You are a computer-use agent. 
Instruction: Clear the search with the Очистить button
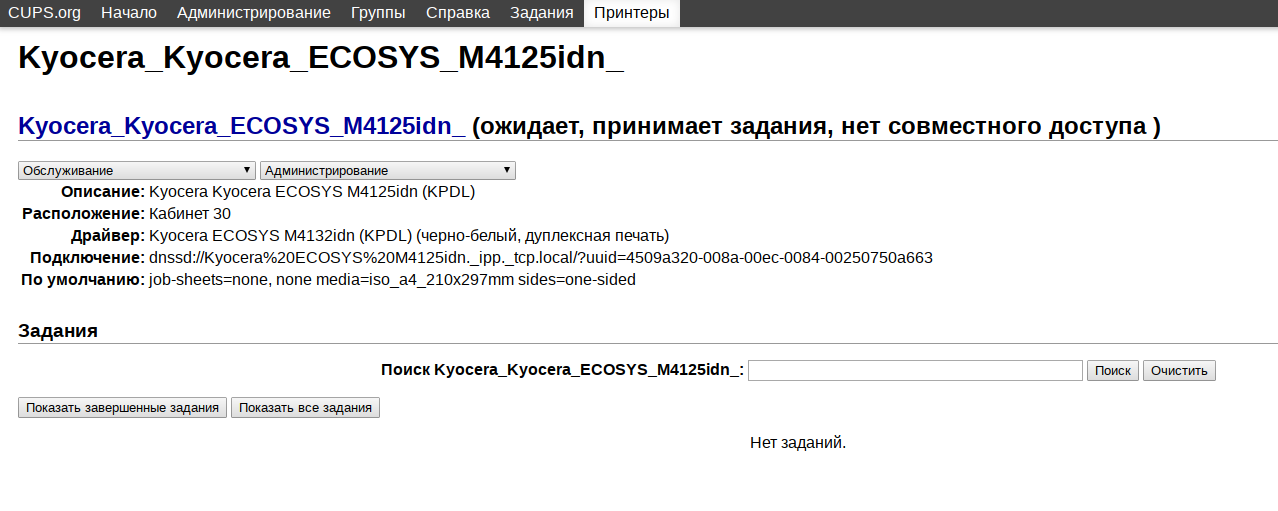[x=1180, y=370]
